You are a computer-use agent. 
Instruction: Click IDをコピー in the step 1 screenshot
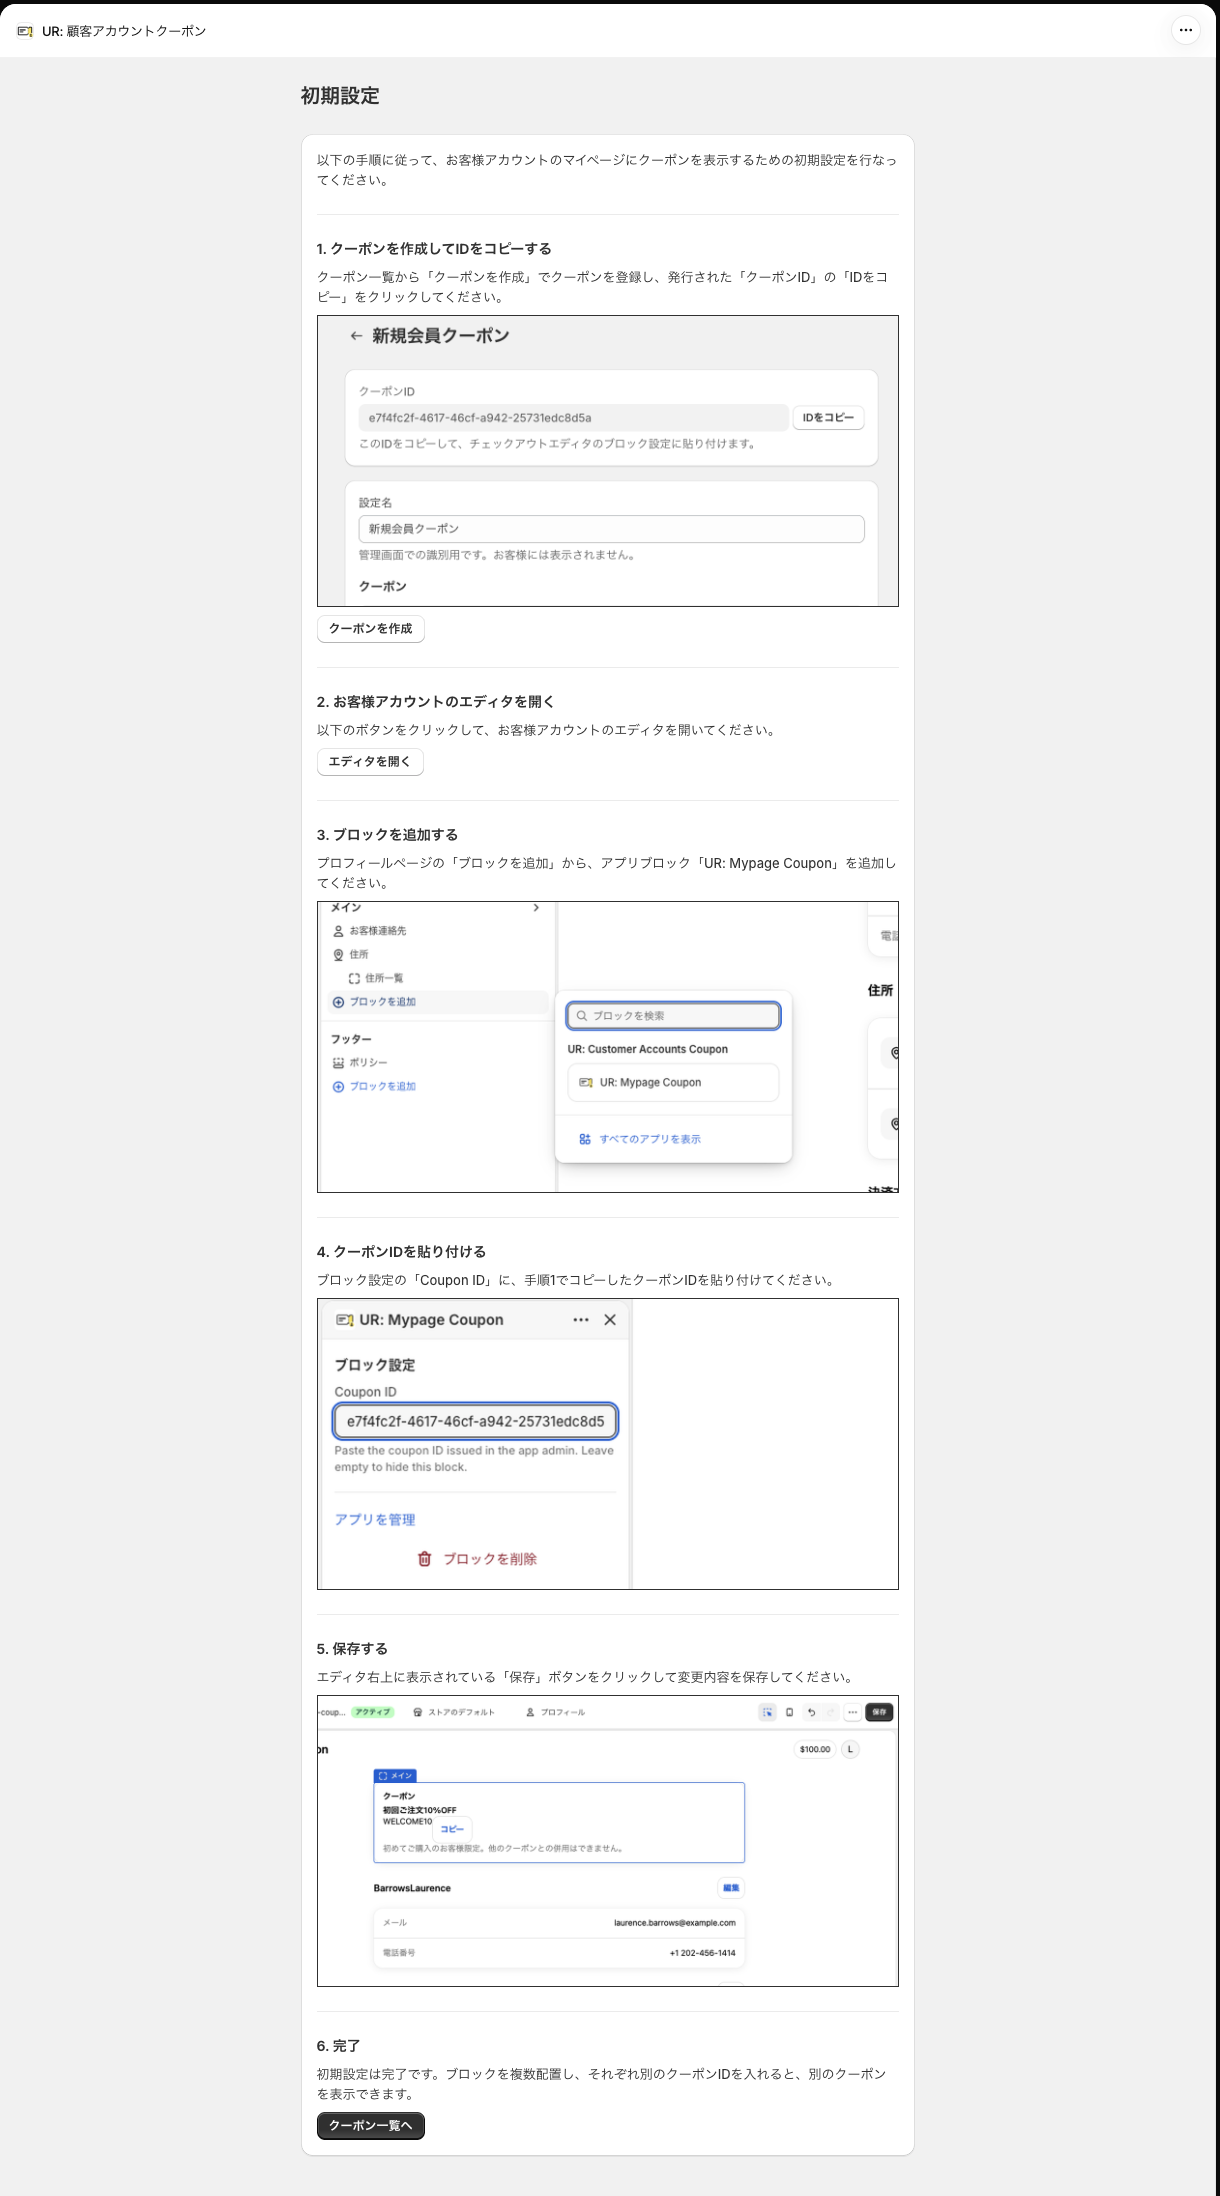[x=828, y=418]
